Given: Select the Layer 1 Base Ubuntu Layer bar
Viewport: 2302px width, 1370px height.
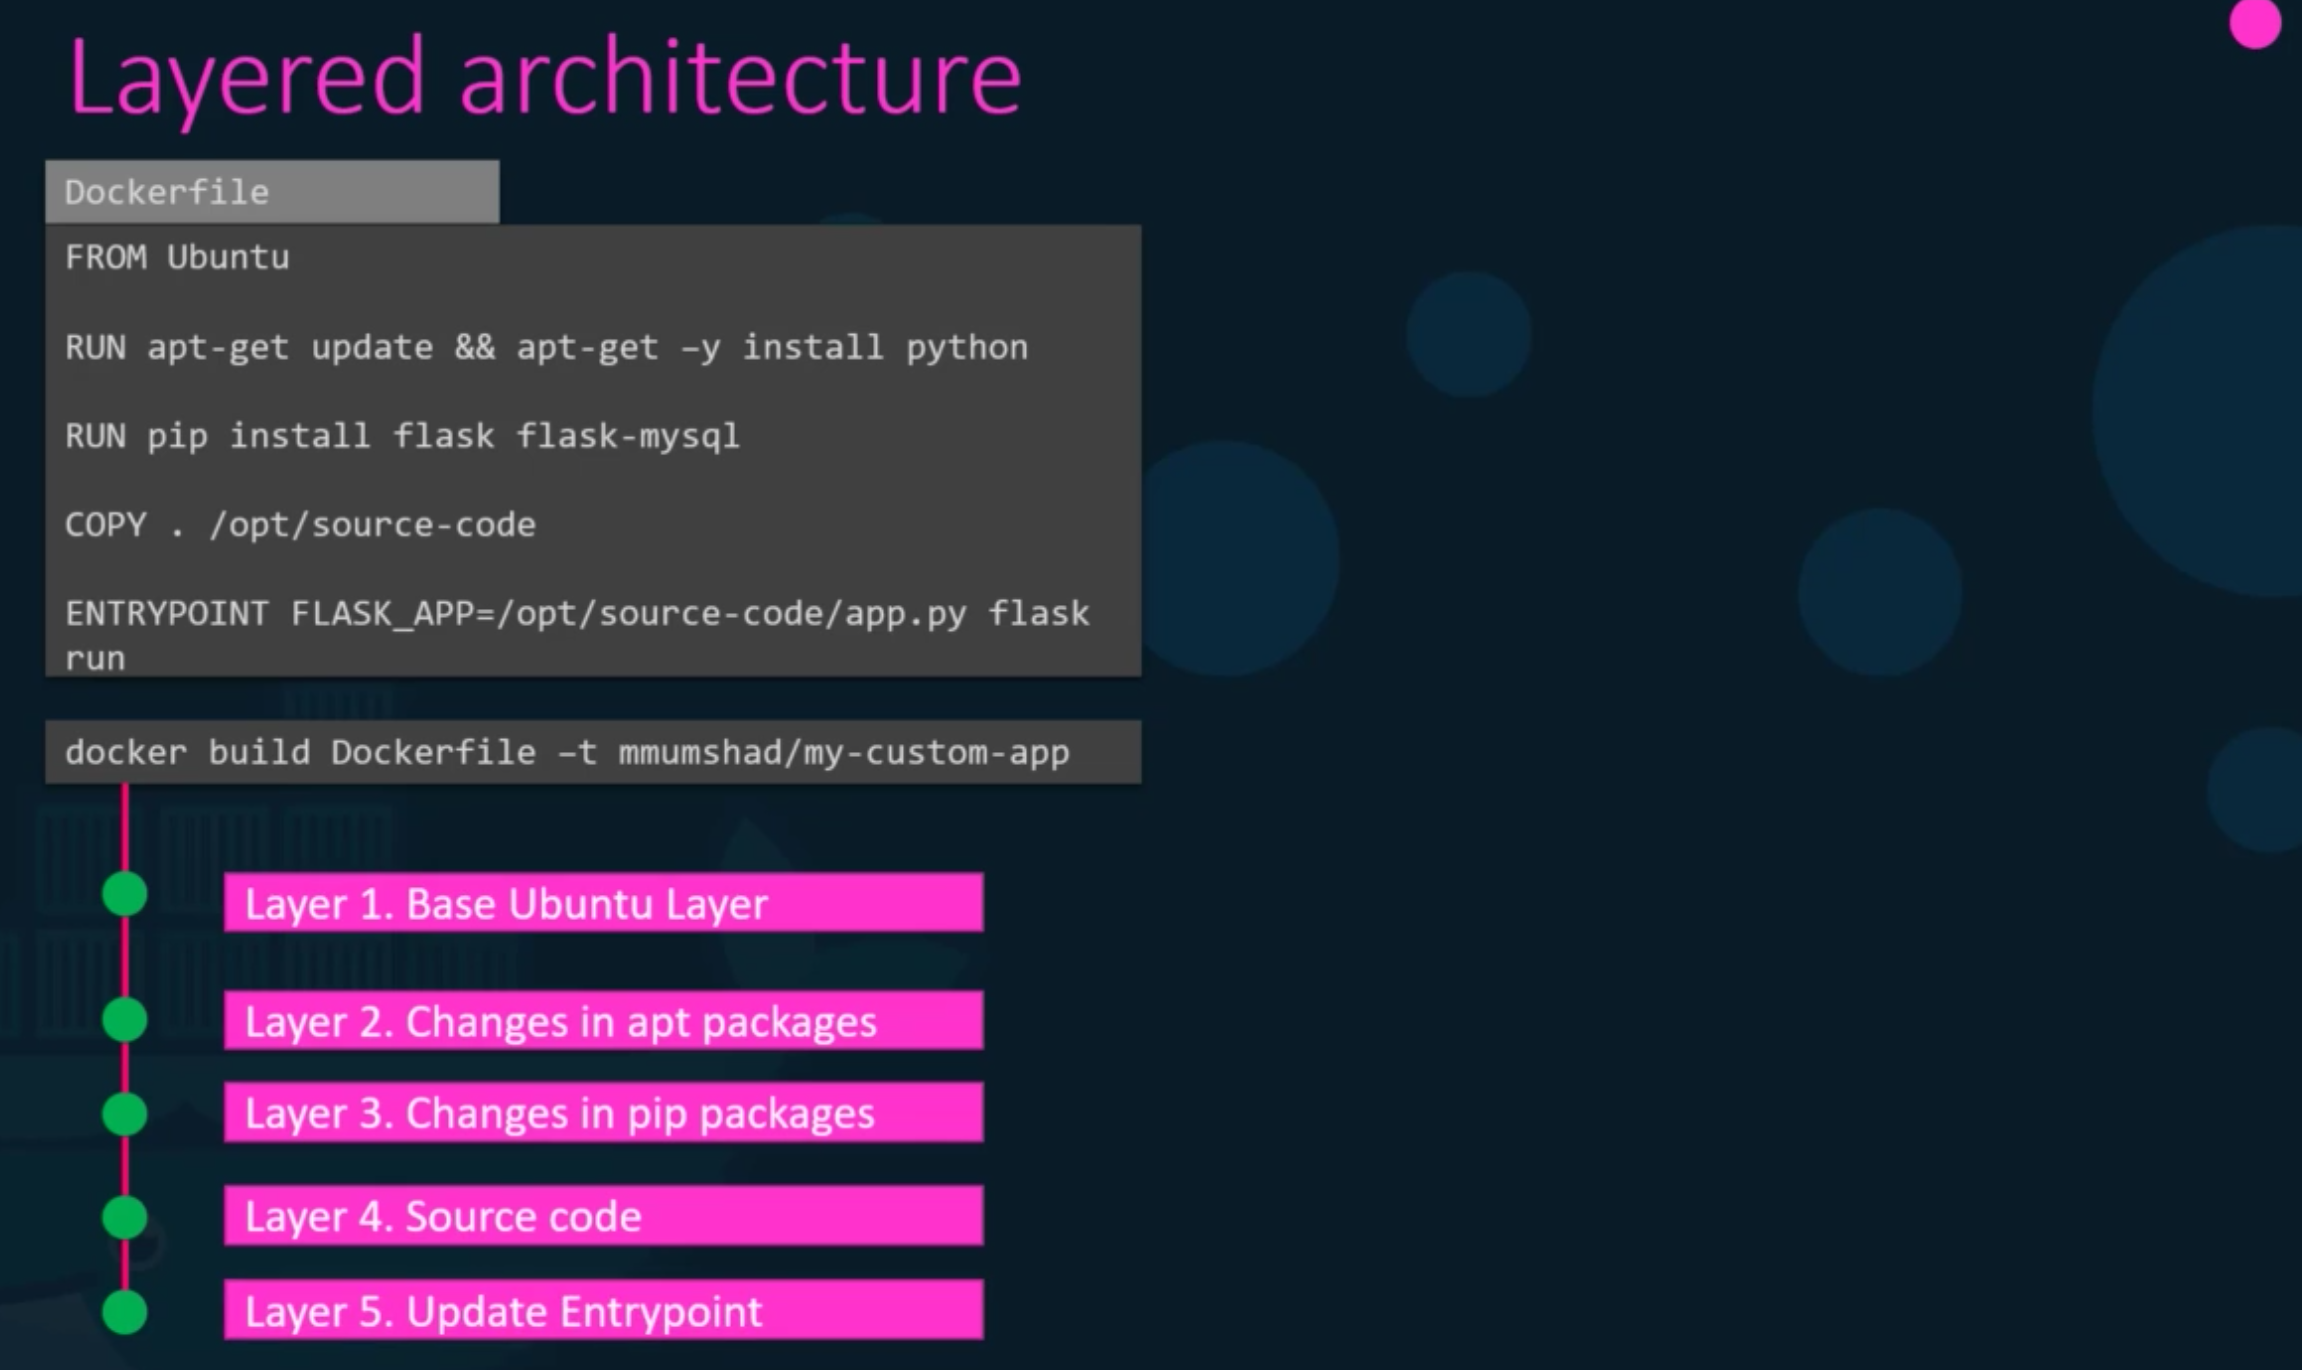Looking at the screenshot, I should click(x=603, y=903).
